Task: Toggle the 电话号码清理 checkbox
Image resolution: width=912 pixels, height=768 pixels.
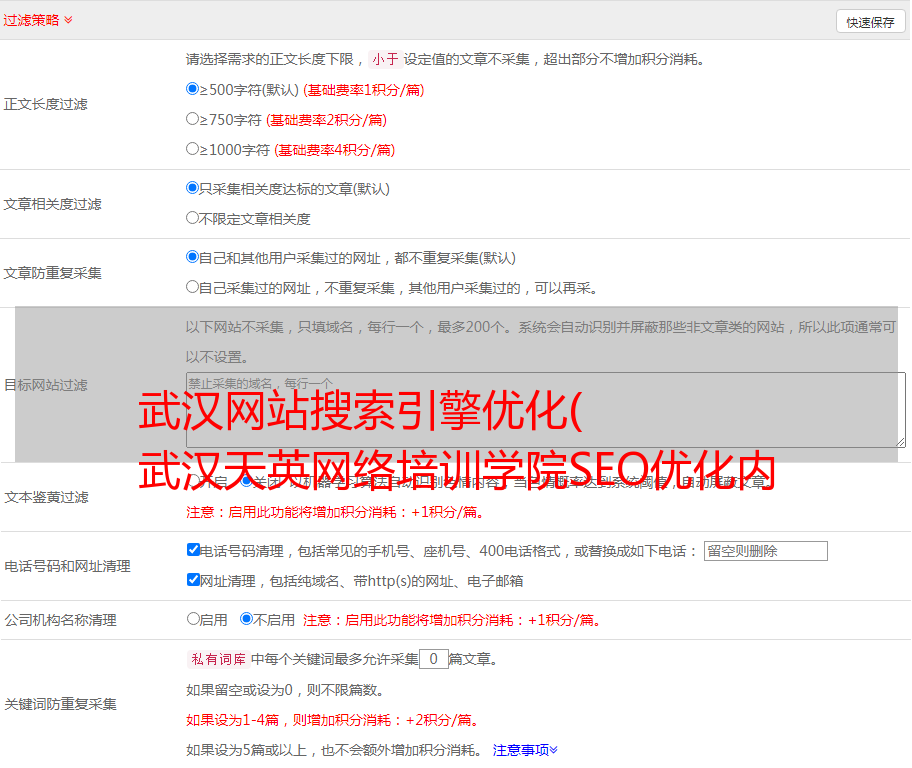Action: (193, 550)
